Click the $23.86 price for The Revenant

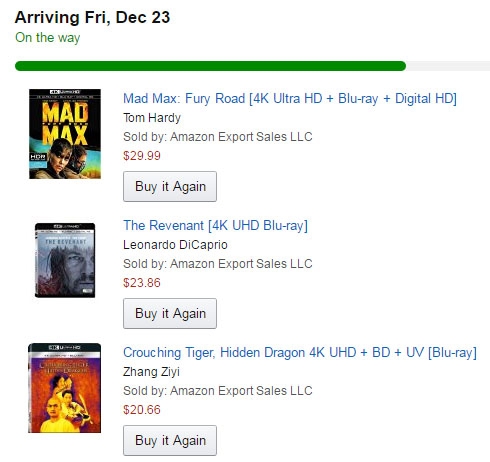142,283
